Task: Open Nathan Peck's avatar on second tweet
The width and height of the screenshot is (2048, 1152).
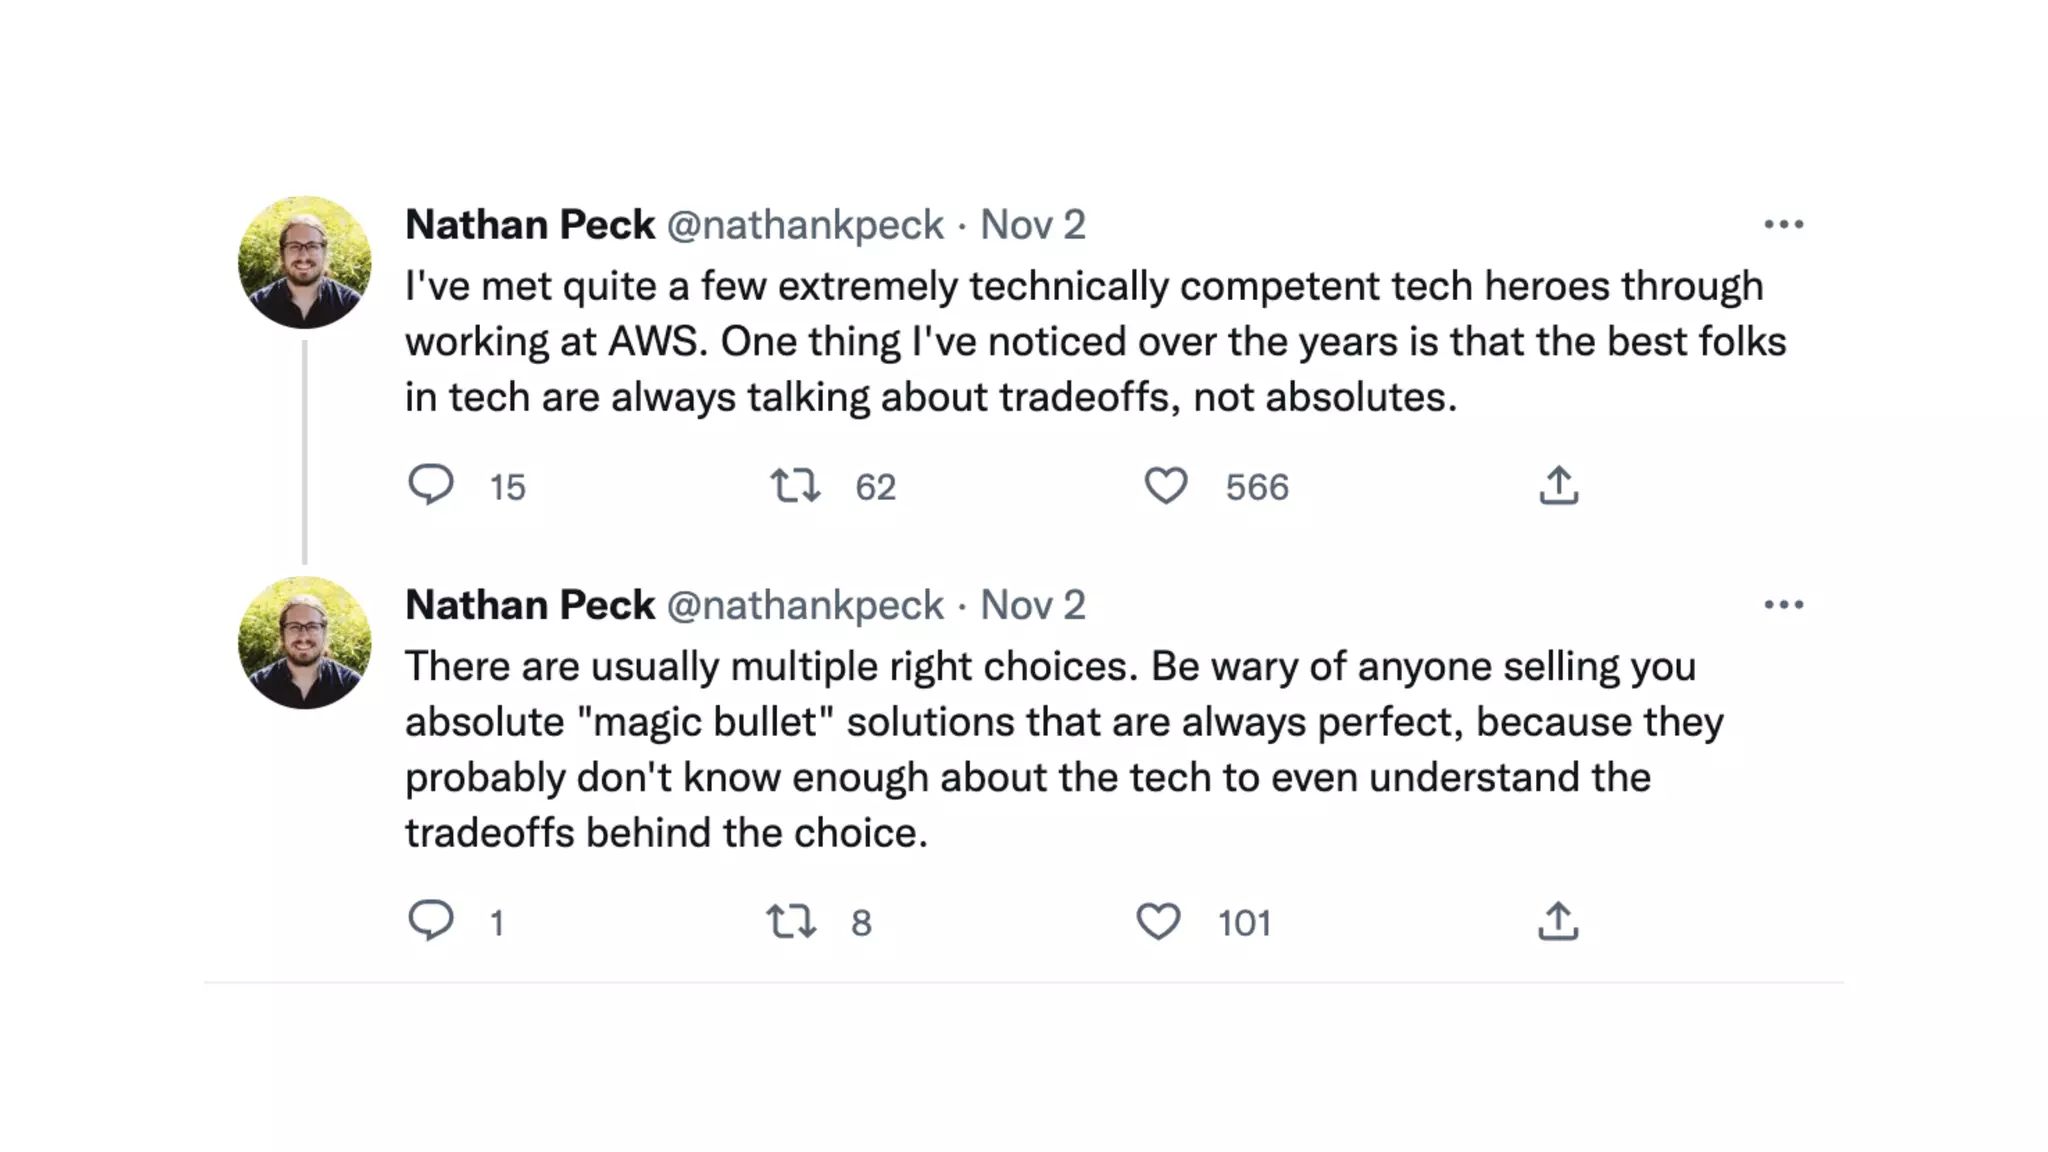Action: (305, 643)
